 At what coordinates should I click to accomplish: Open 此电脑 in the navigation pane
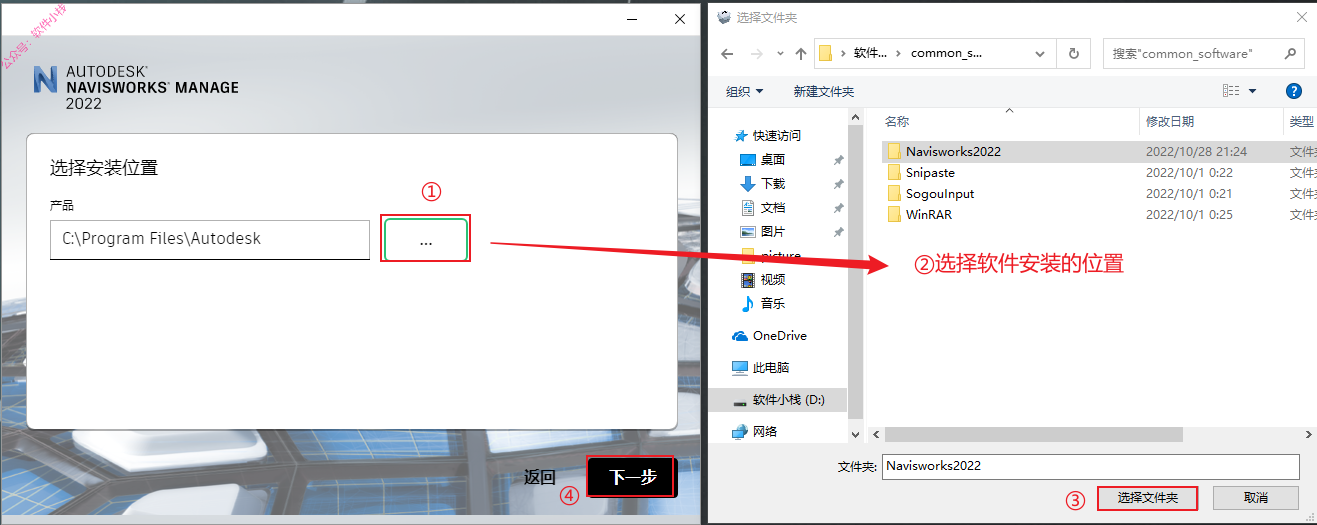771,368
